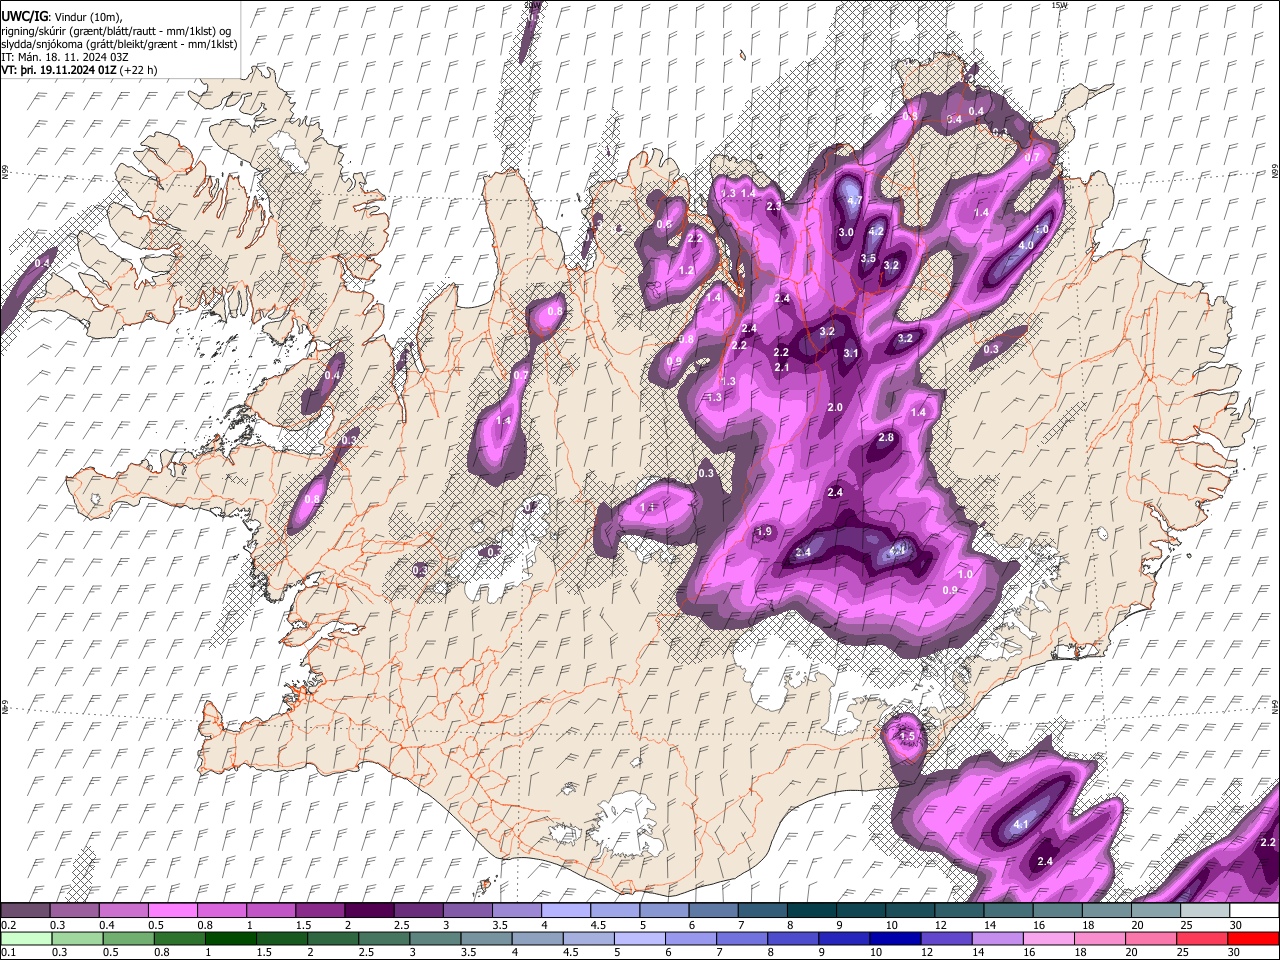Click the 3.1 precipitation value on the map
Image resolution: width=1280 pixels, height=960 pixels.
851,353
